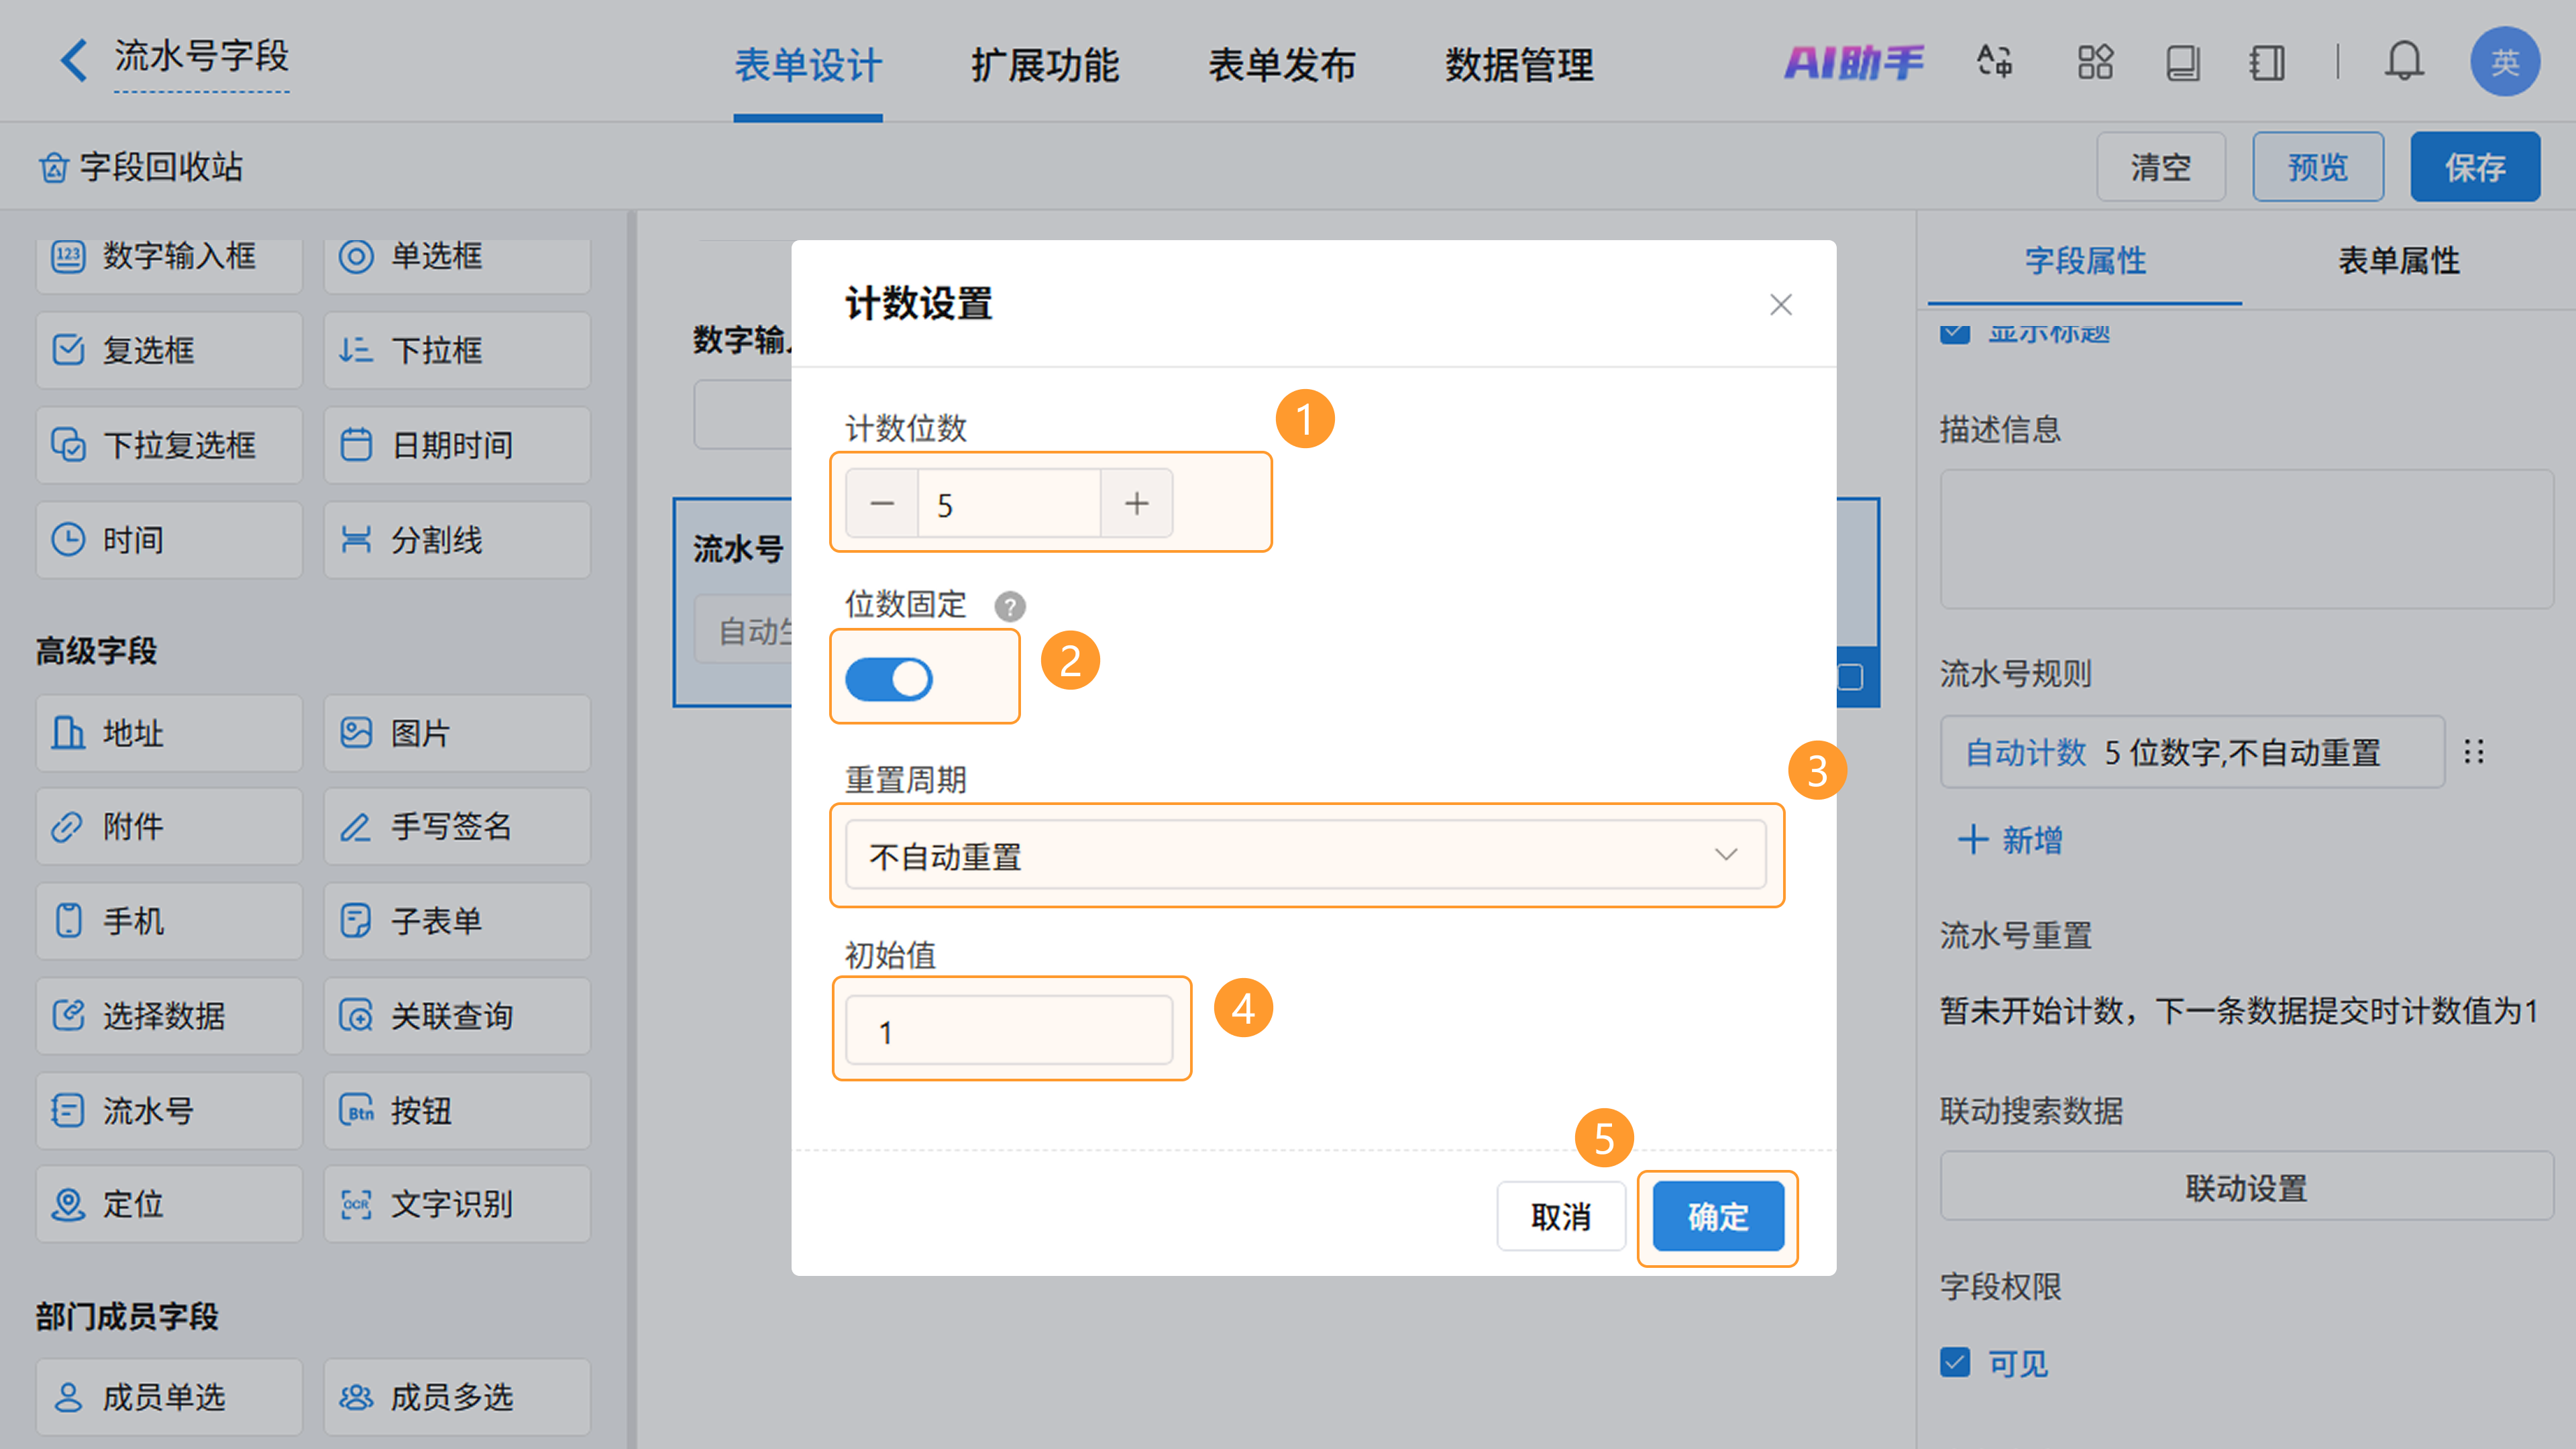The width and height of the screenshot is (2576, 1449).
Task: Click the 初始值 input field
Action: pyautogui.click(x=1008, y=1031)
